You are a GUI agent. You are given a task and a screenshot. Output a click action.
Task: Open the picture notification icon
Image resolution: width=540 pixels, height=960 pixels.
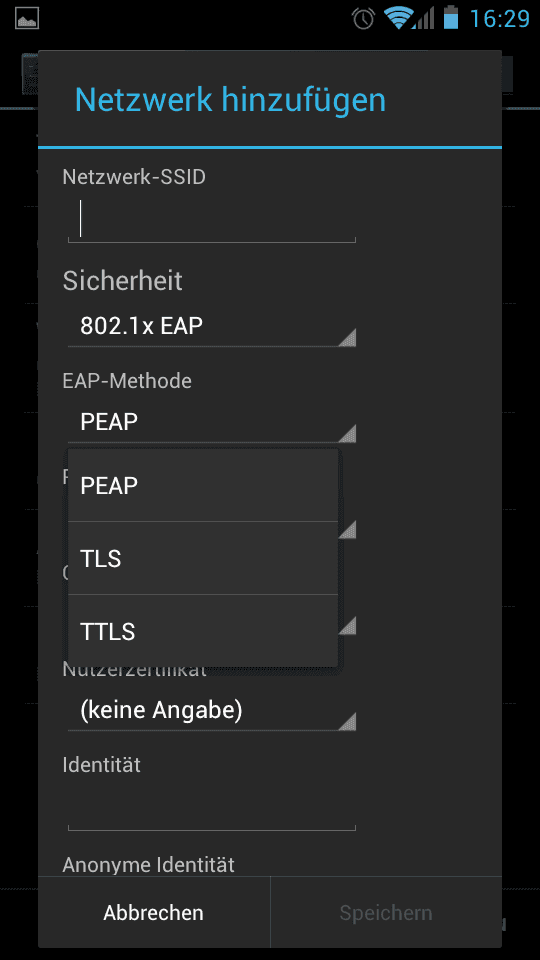[x=27, y=18]
